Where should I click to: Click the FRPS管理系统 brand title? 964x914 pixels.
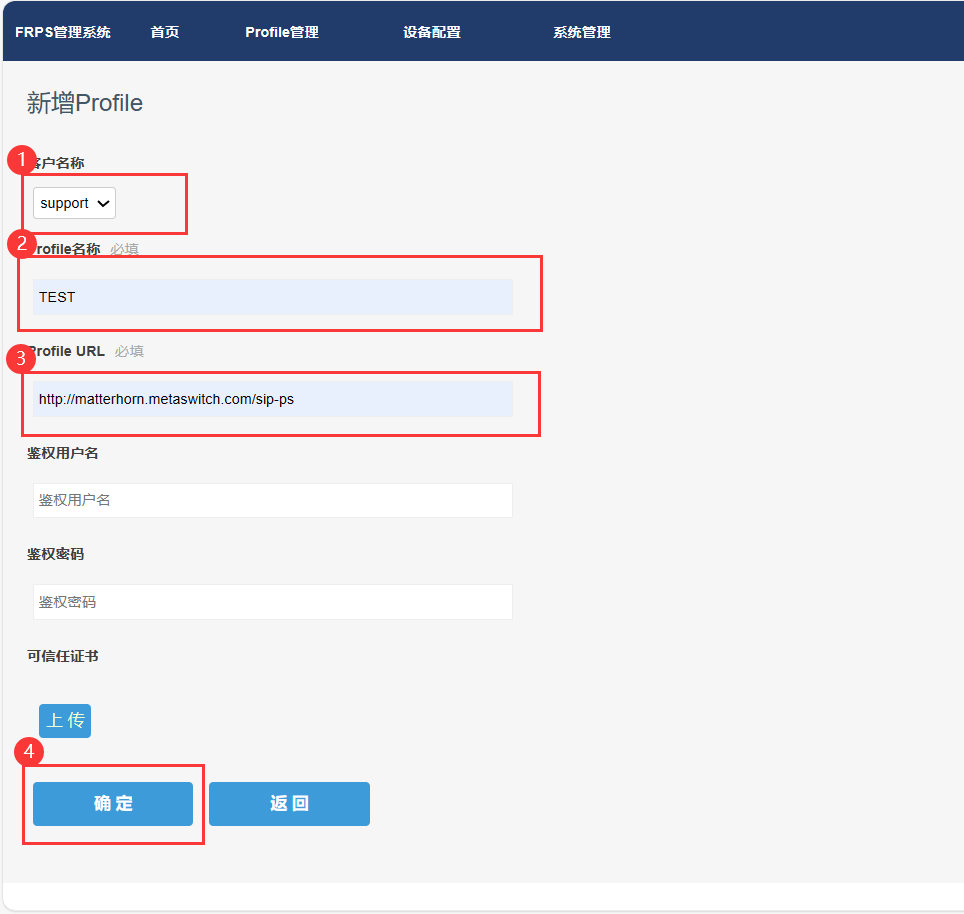pyautogui.click(x=63, y=32)
